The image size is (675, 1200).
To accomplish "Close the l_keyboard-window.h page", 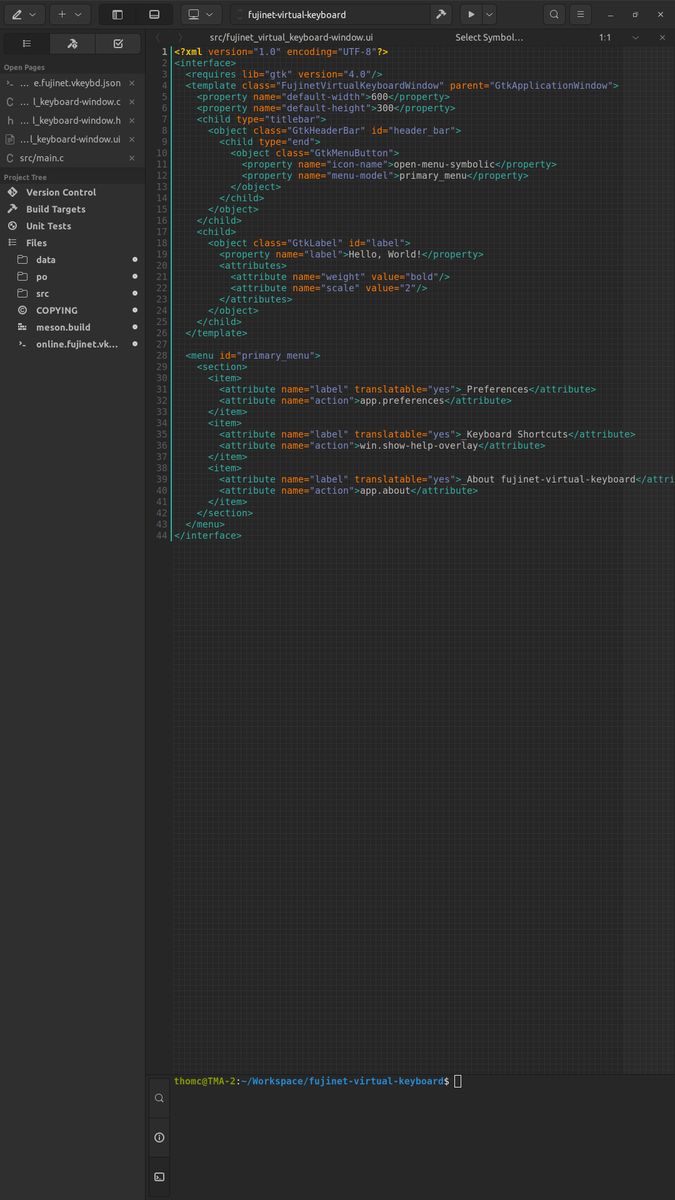I will (132, 120).
